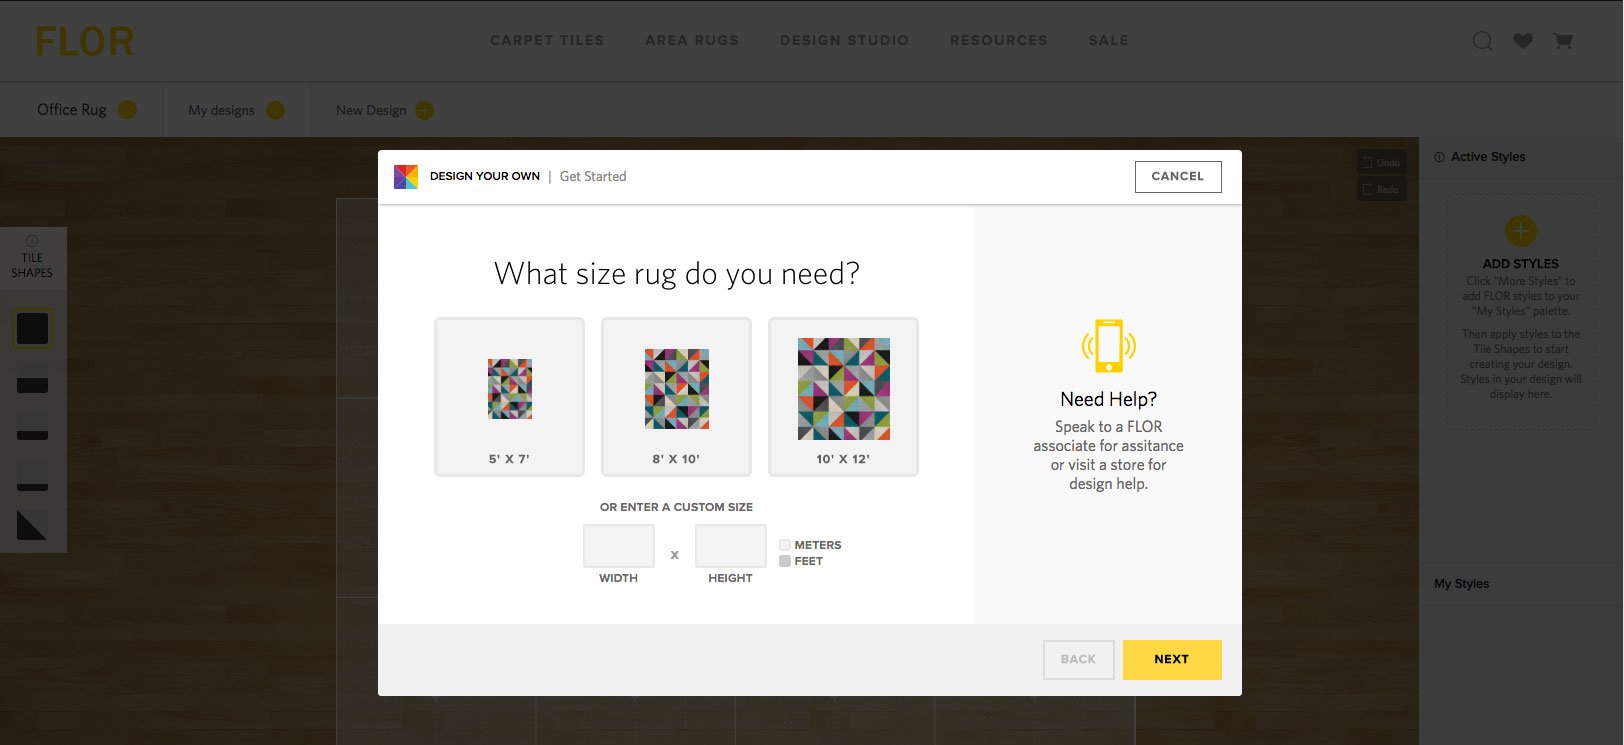Click the Undo button

point(1382,162)
